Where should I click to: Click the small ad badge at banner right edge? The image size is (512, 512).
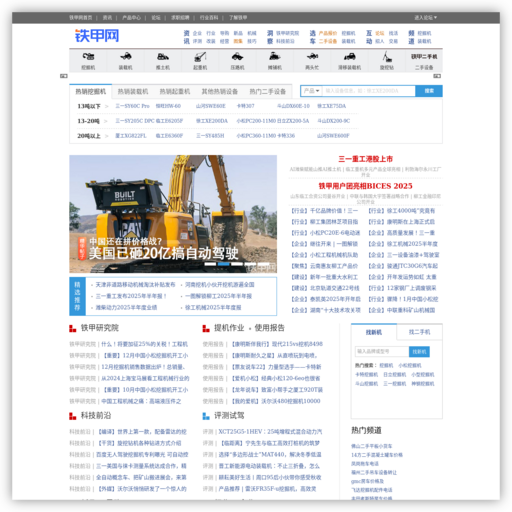coord(437,76)
